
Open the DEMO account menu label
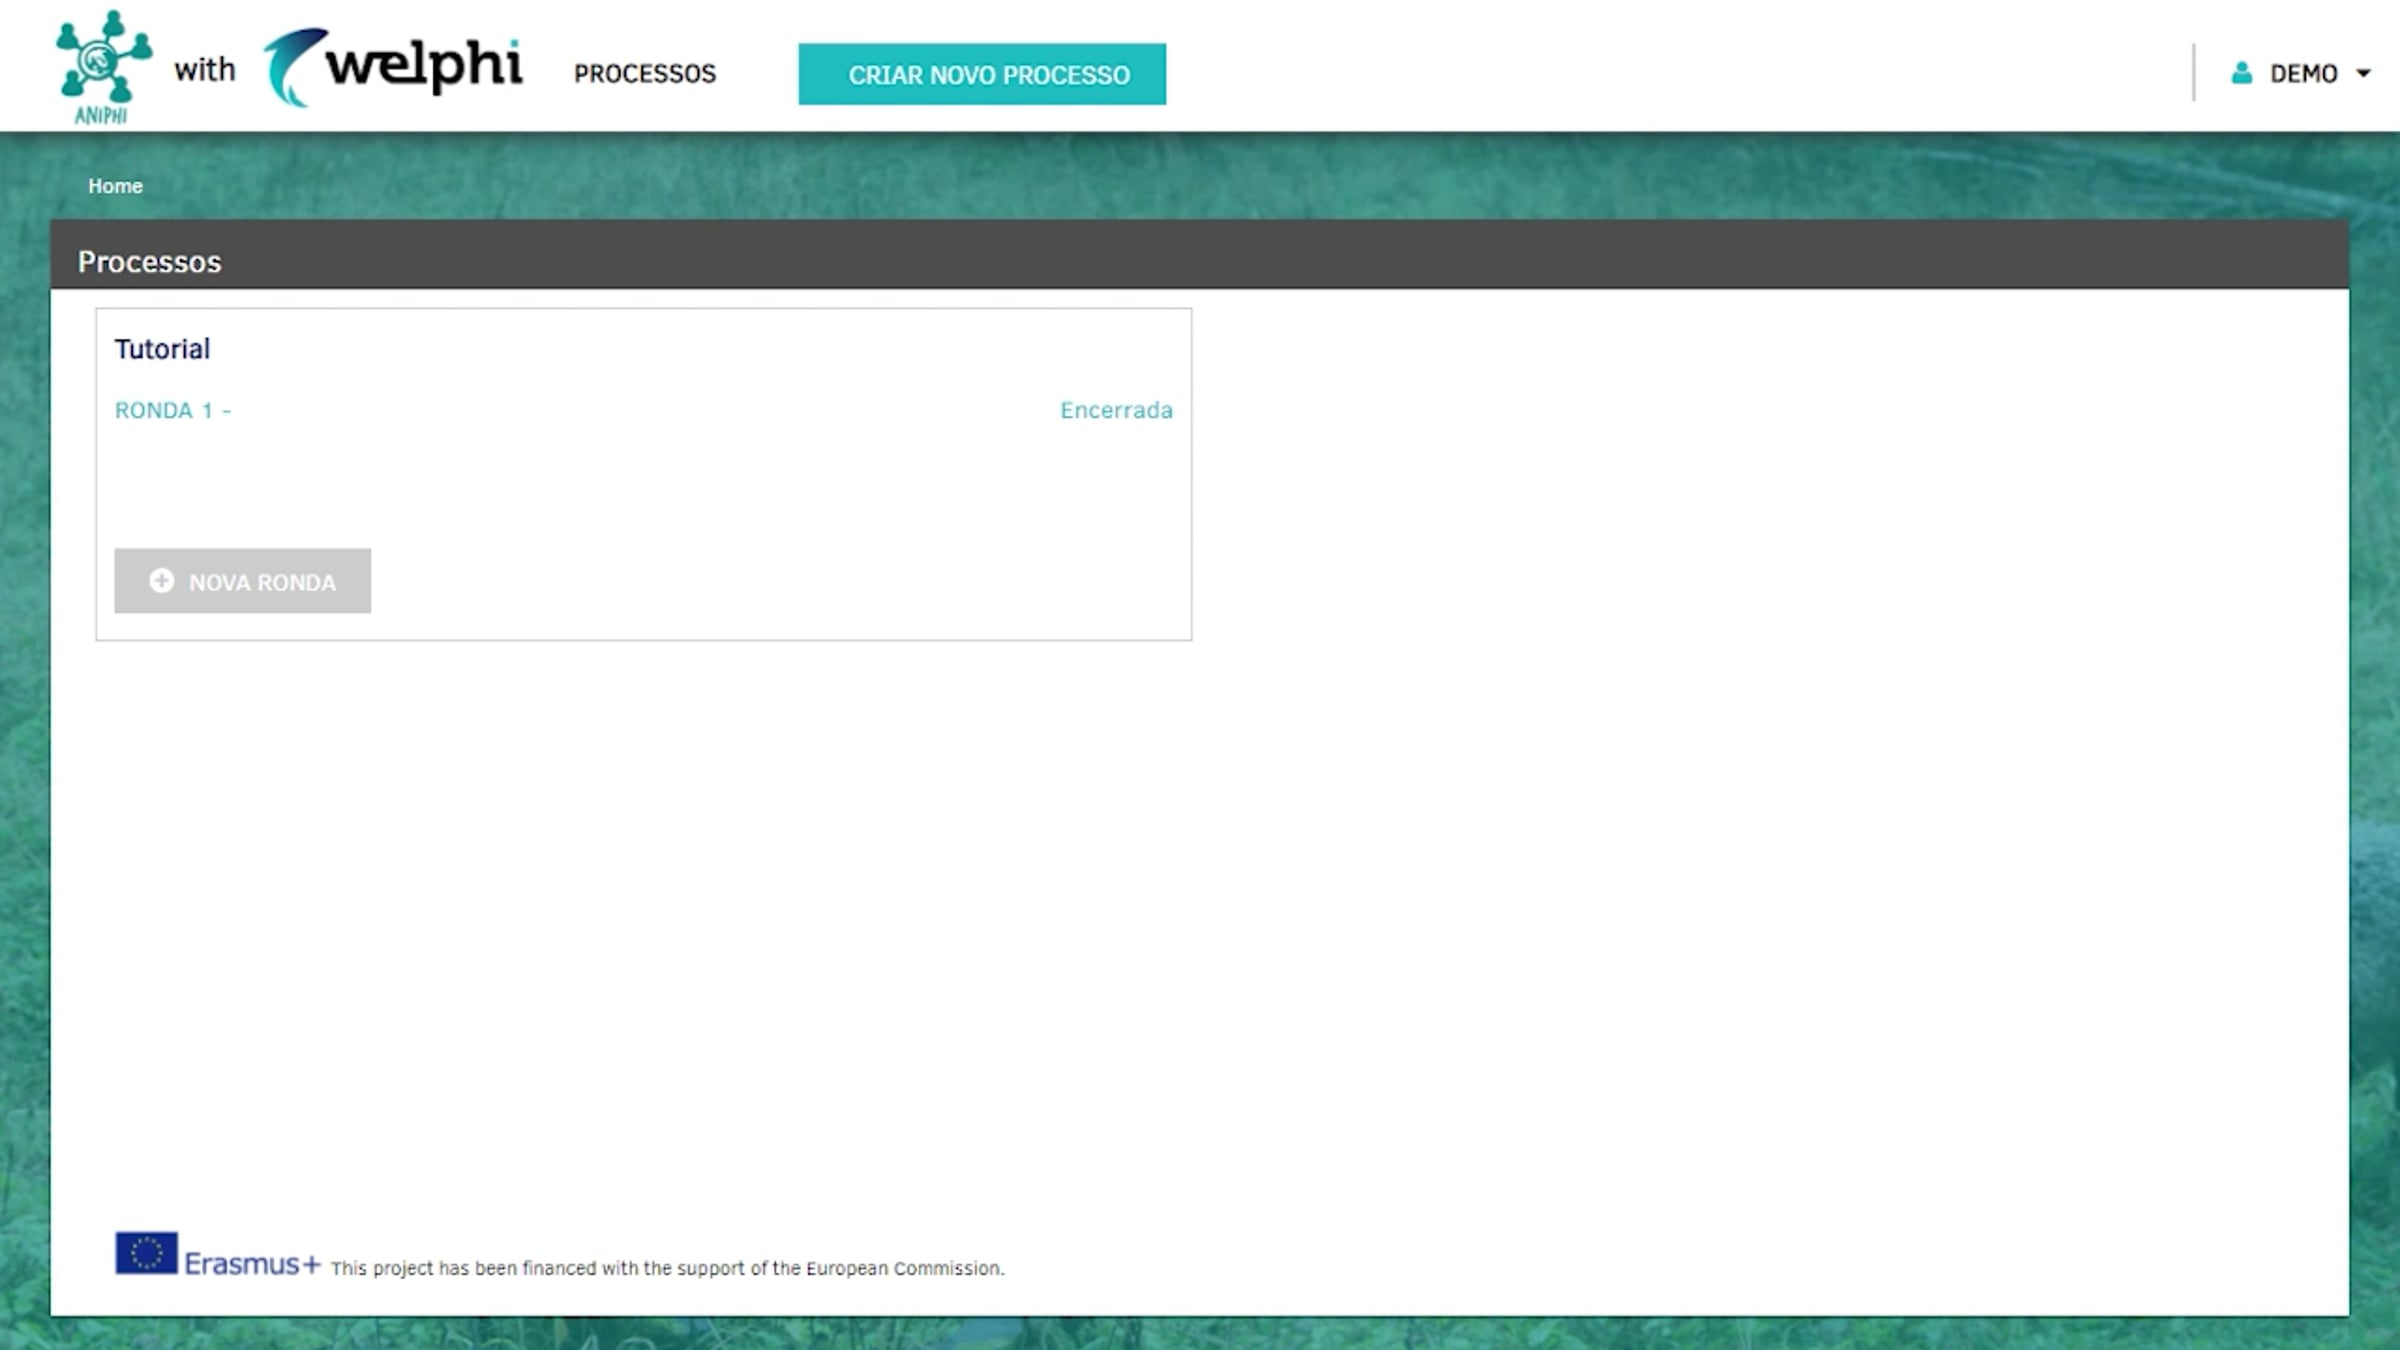coord(2303,73)
